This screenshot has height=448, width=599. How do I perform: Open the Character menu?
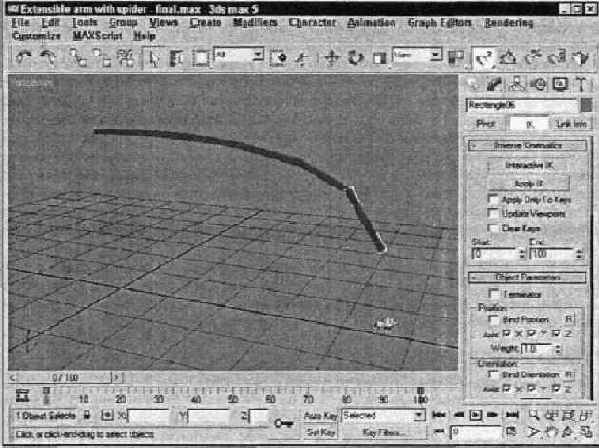(x=312, y=23)
